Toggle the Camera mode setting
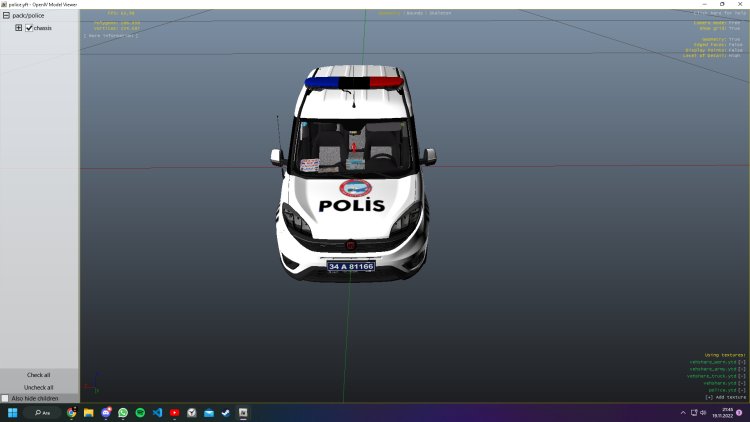 pos(717,22)
